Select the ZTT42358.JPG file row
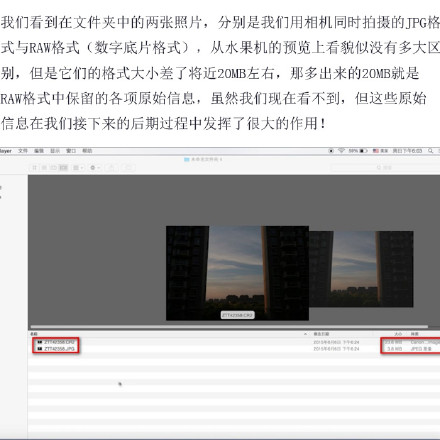Image resolution: width=440 pixels, height=440 pixels. pos(234,349)
